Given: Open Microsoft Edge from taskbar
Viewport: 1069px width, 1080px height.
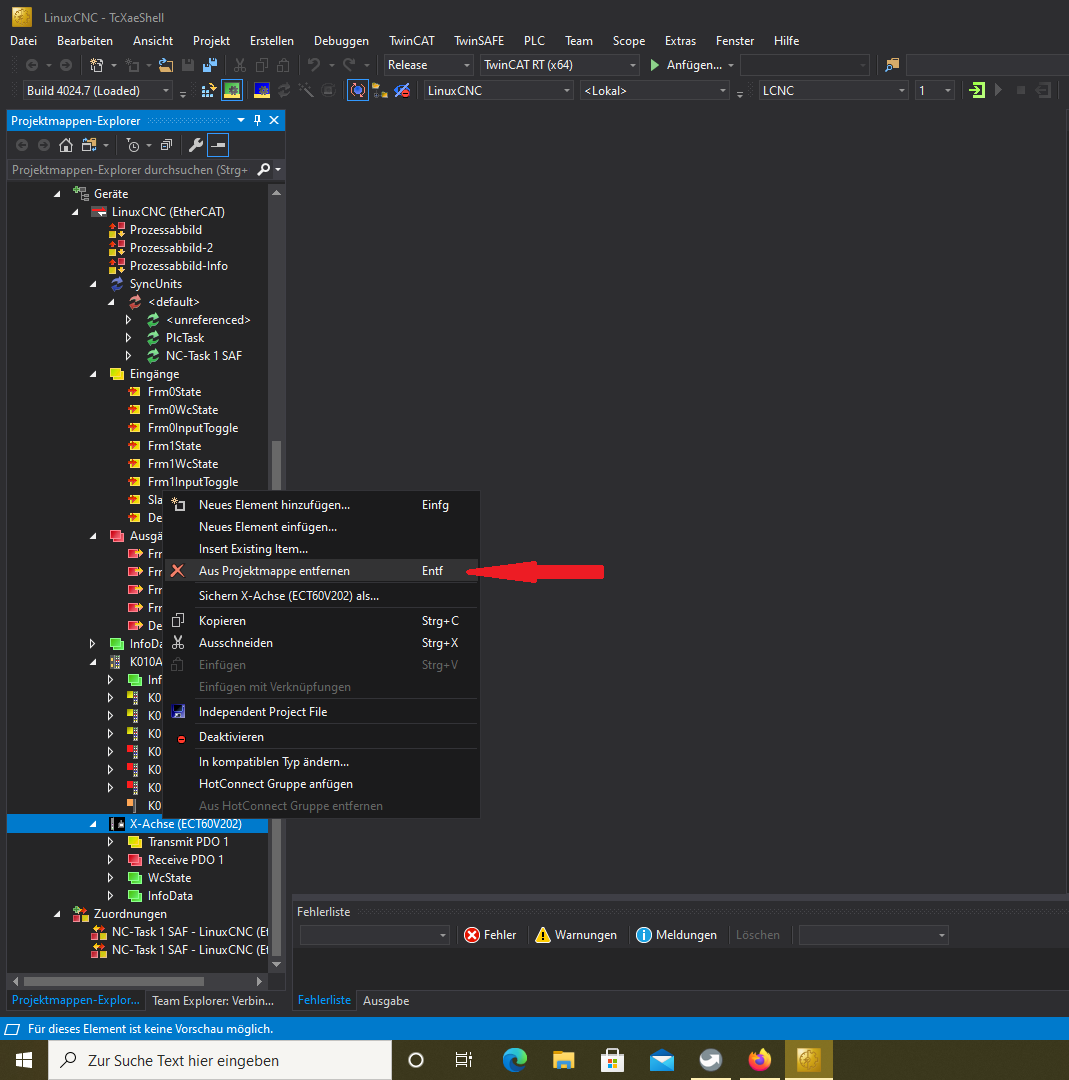Looking at the screenshot, I should click(515, 1060).
